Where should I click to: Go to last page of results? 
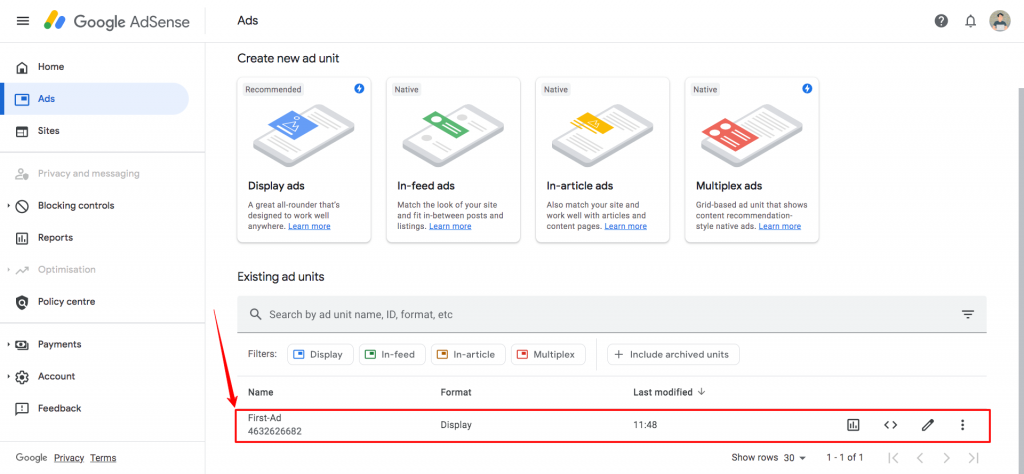coord(974,458)
